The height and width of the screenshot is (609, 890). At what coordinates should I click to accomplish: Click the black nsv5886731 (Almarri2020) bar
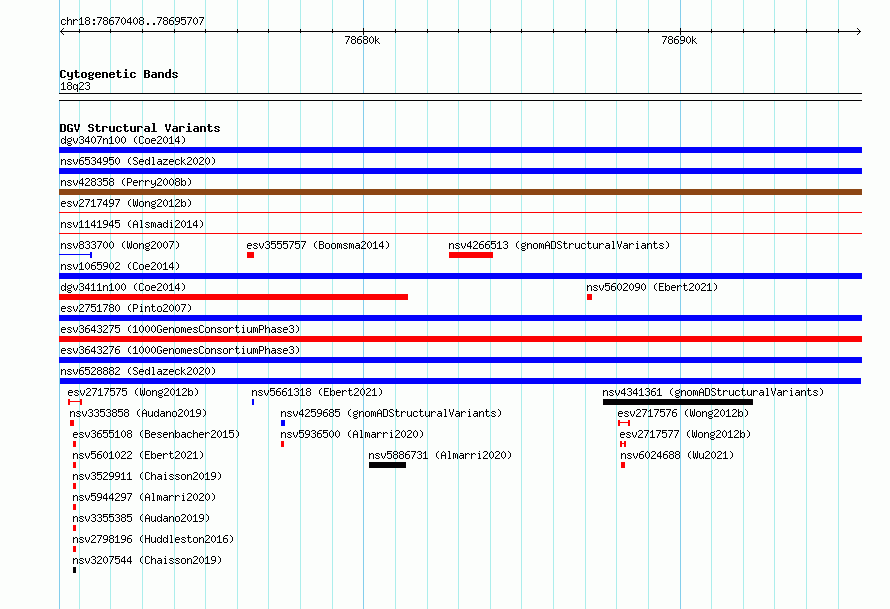[387, 465]
